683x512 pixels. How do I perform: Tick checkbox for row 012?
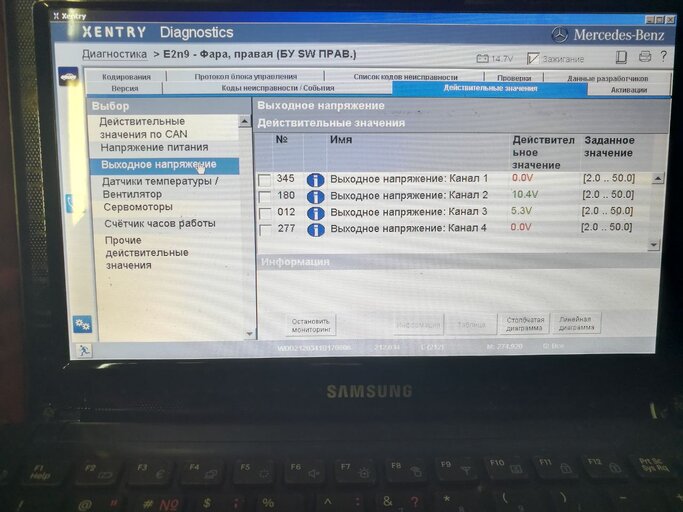click(x=265, y=213)
